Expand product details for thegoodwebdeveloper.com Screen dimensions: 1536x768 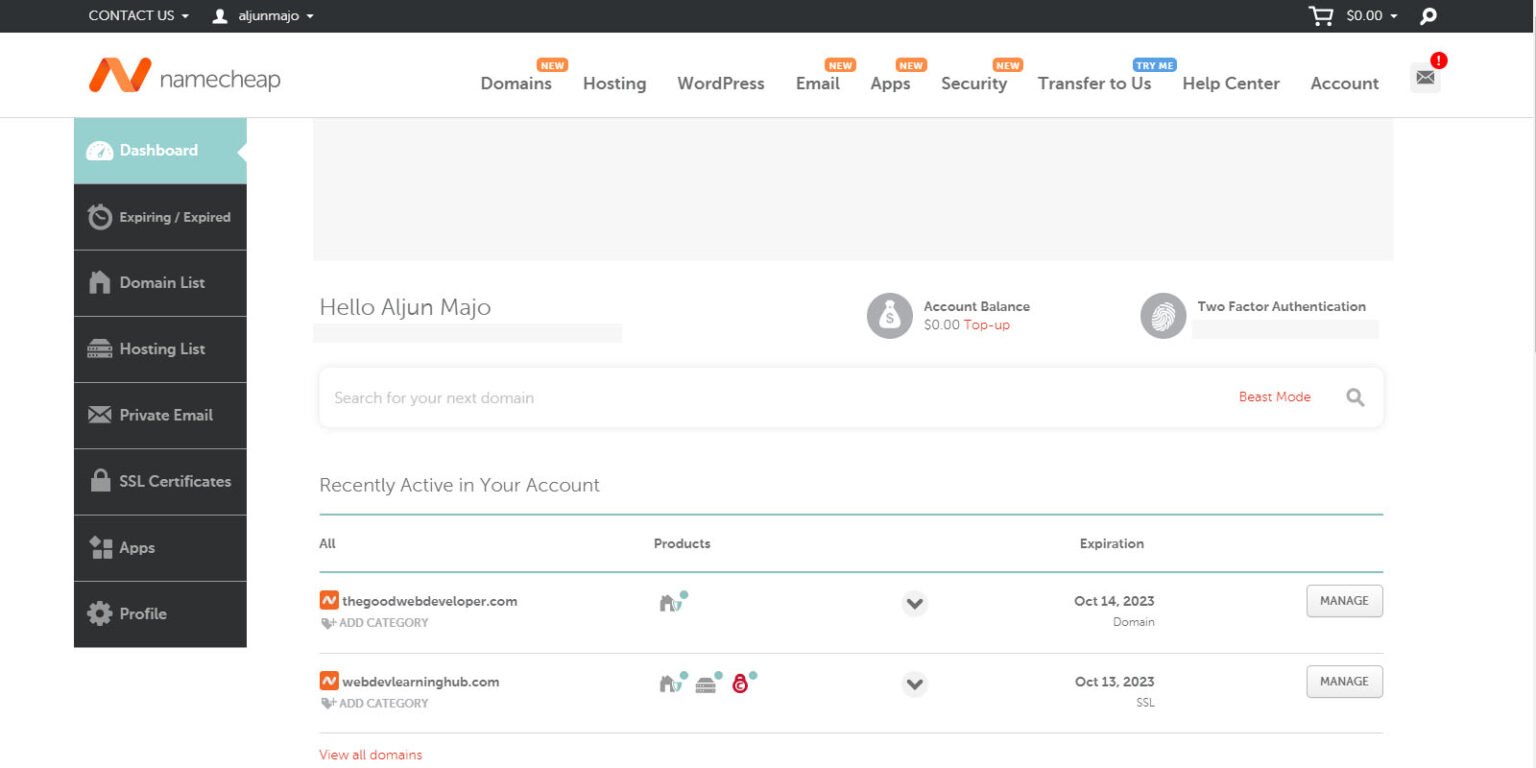pos(913,603)
